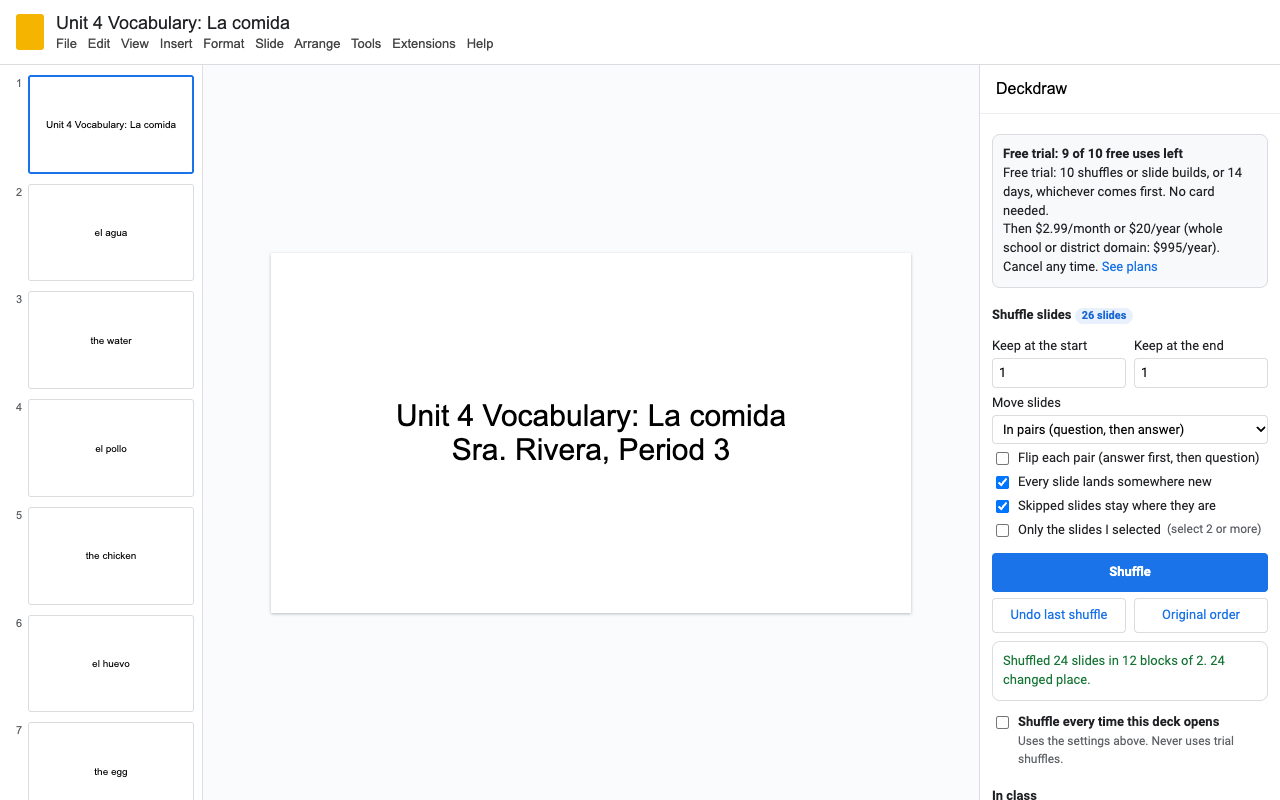Open the Slide menu
The width and height of the screenshot is (1280, 800).
tap(269, 44)
